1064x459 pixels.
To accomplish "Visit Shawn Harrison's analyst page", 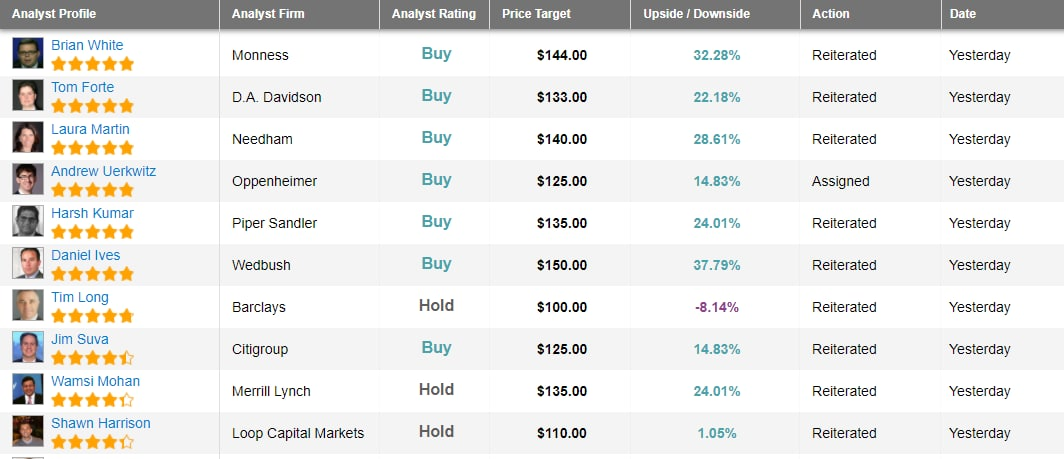I will coord(100,423).
